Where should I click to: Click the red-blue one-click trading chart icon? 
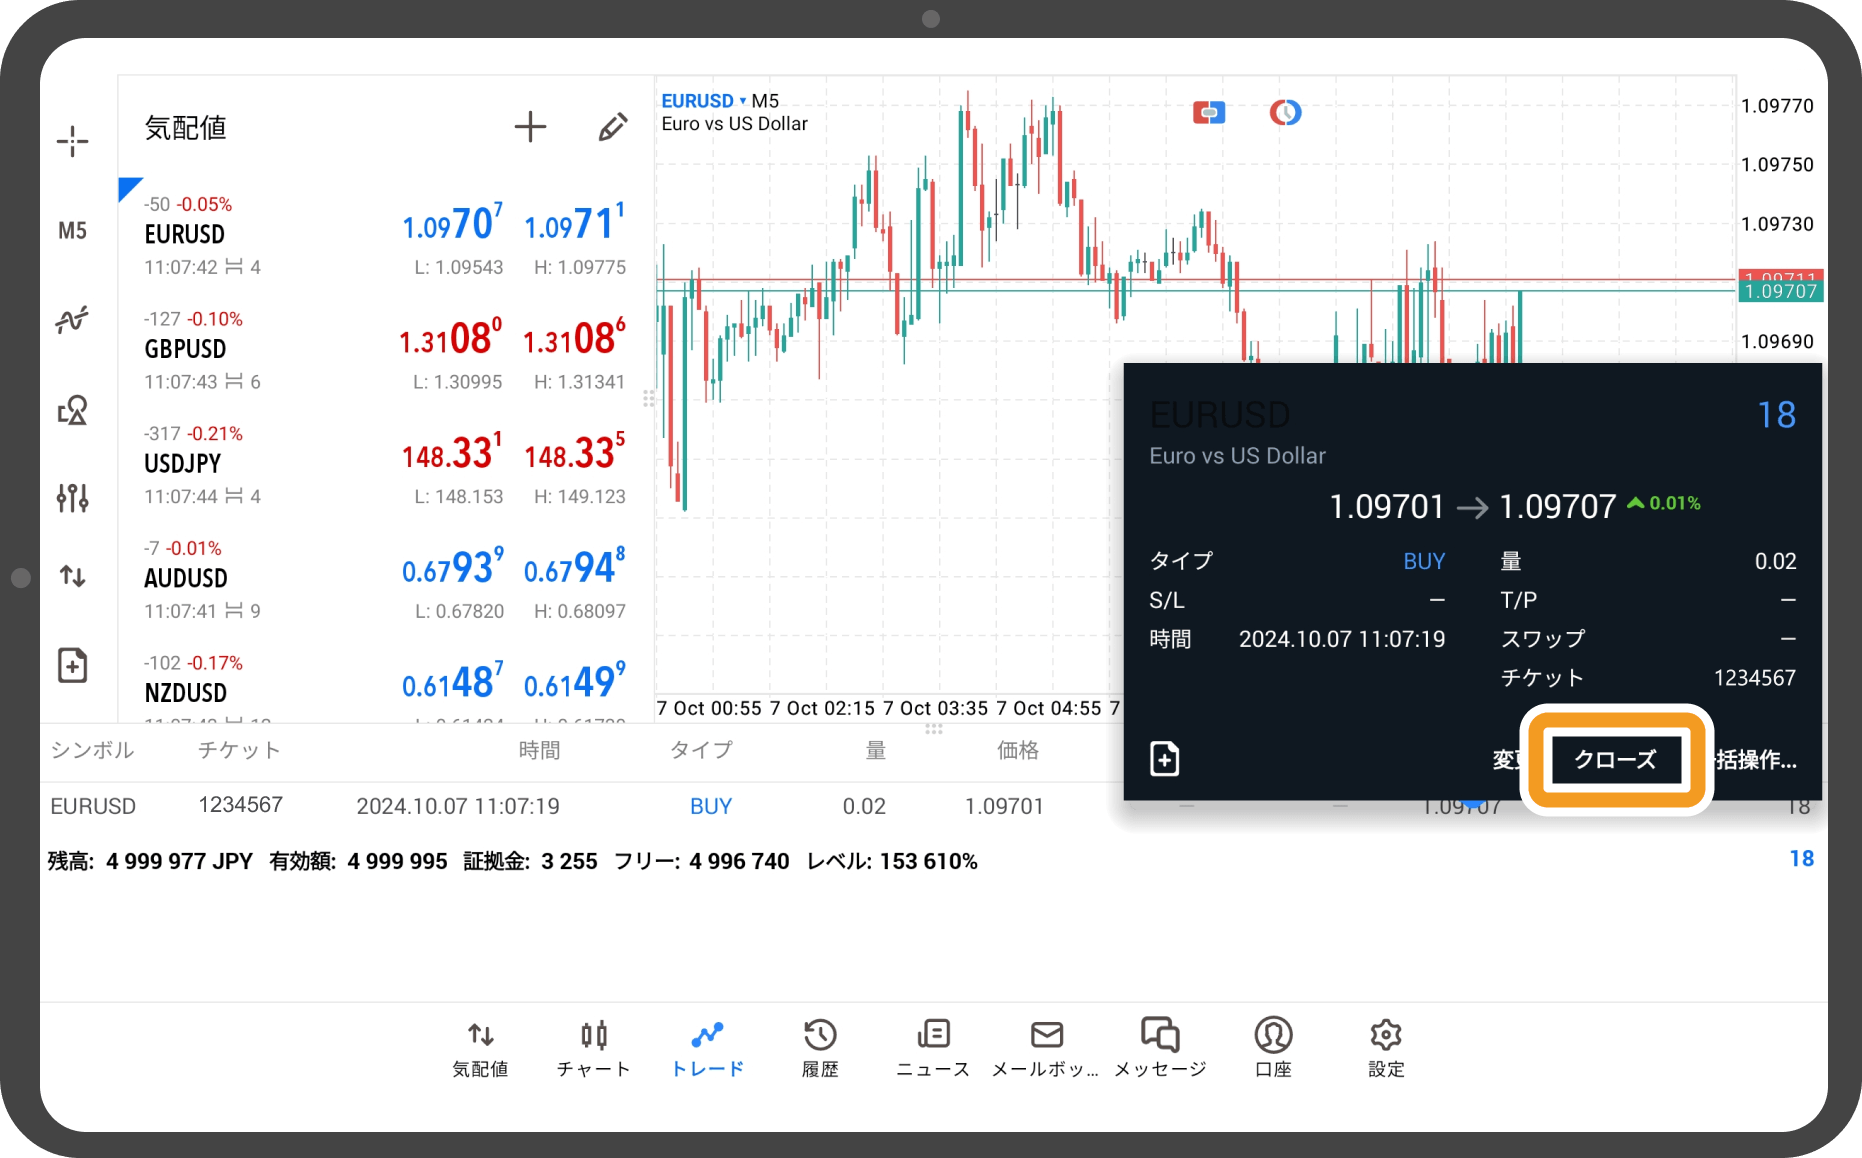1209,113
